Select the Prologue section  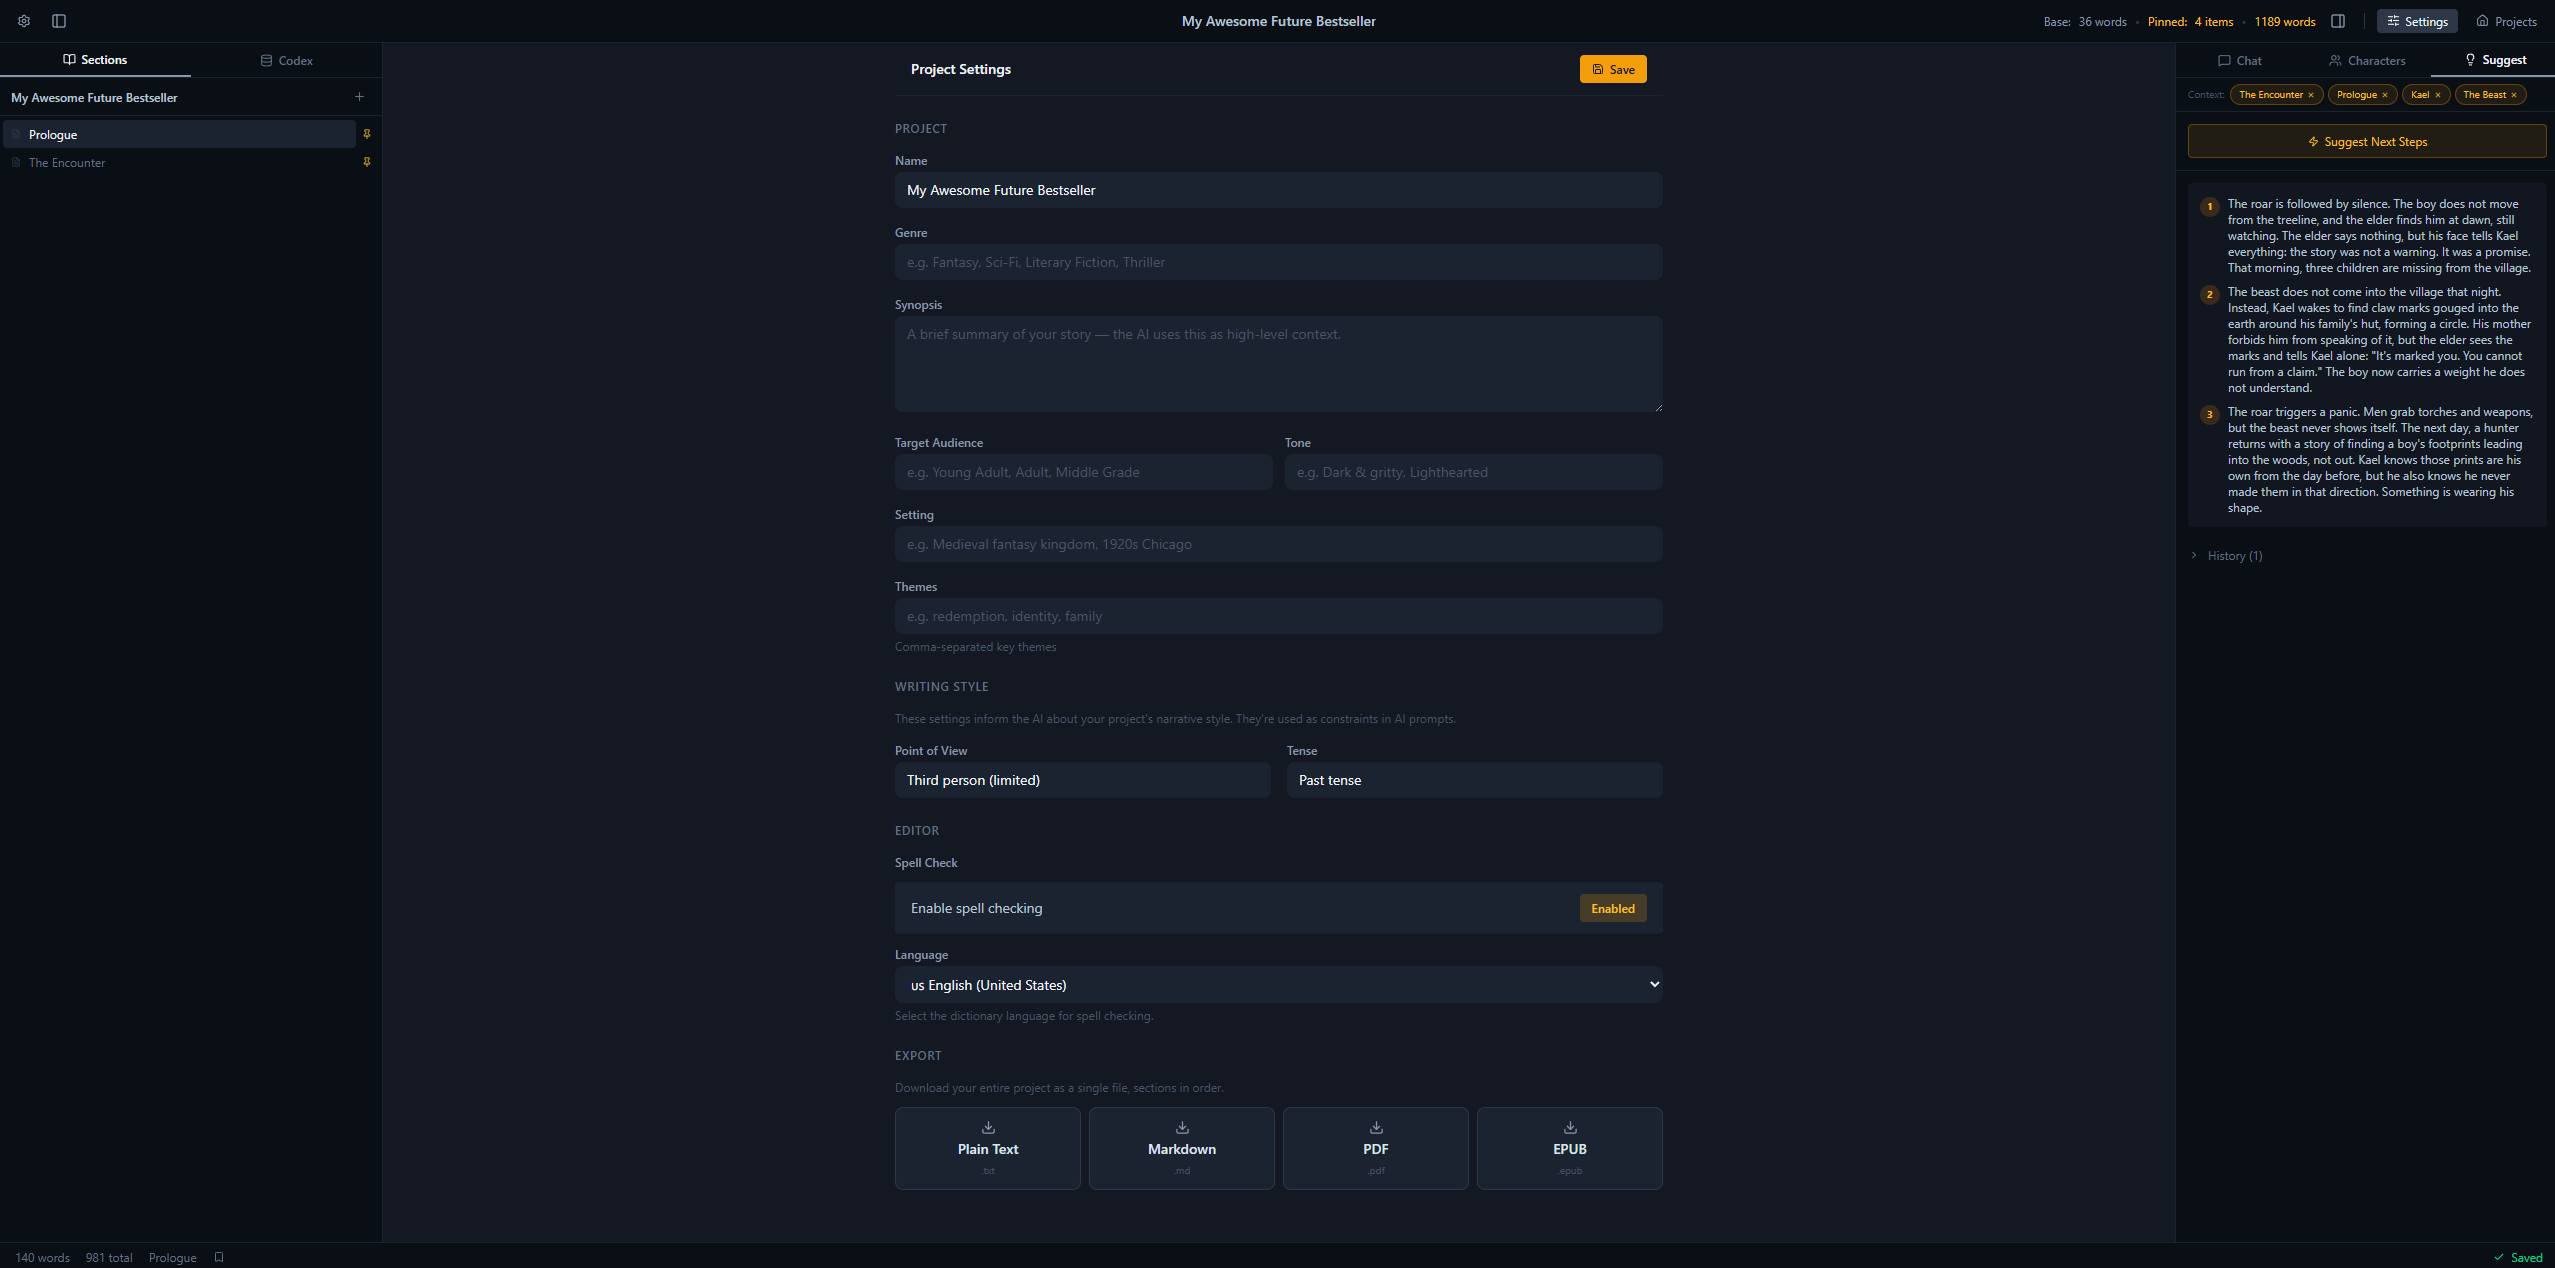tap(180, 134)
